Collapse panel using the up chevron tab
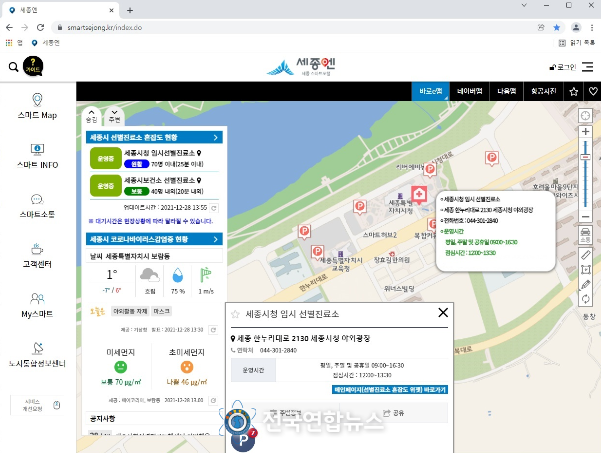The height and width of the screenshot is (453, 601). pos(92,115)
